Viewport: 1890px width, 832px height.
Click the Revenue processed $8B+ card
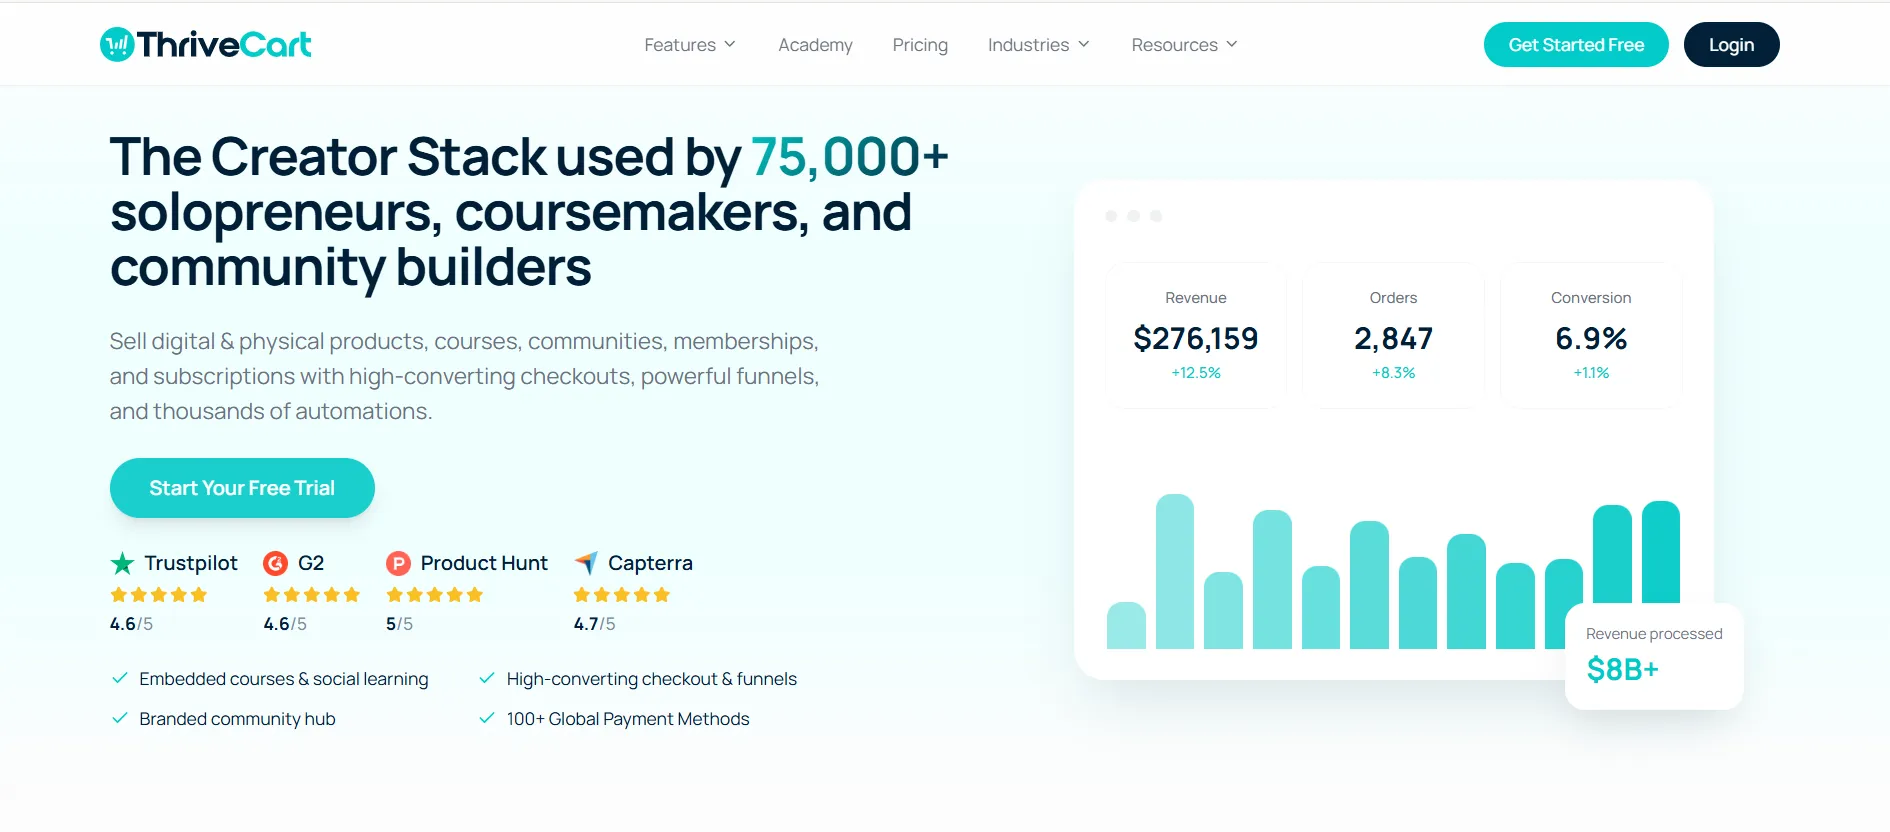[x=1654, y=657]
